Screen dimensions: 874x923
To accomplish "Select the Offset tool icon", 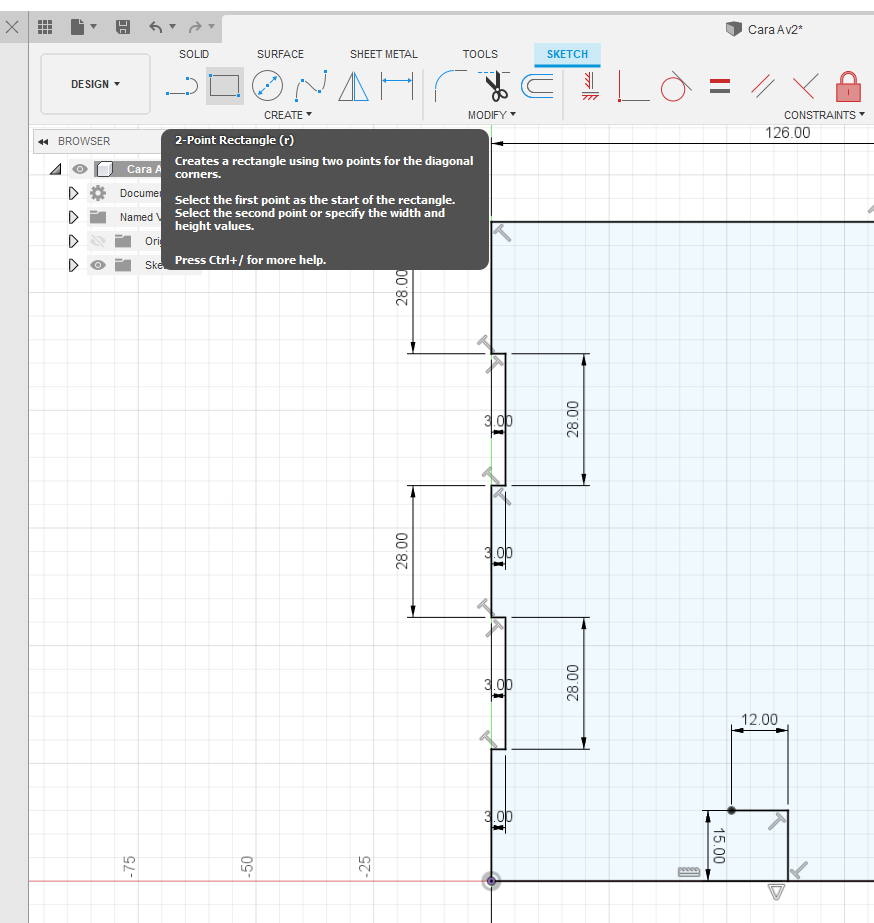I will click(537, 86).
